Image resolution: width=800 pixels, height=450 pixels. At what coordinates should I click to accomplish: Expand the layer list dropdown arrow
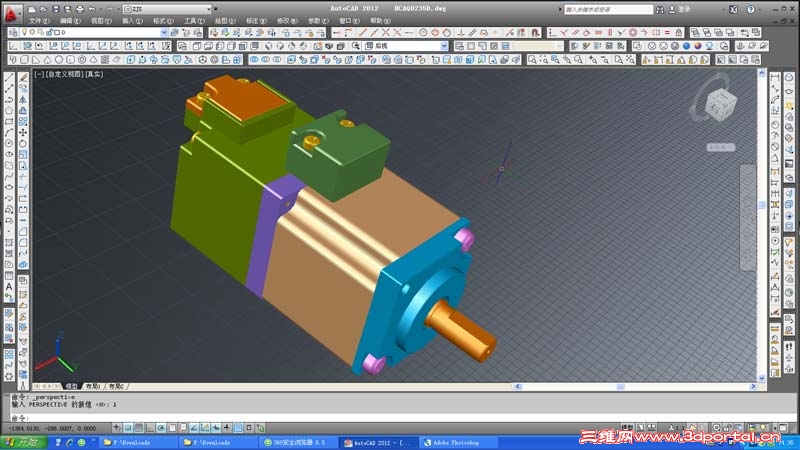[164, 33]
